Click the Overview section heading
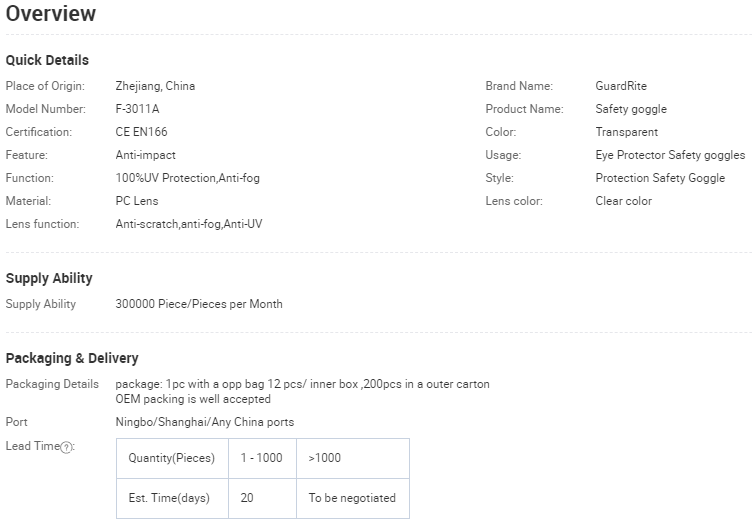 point(51,14)
